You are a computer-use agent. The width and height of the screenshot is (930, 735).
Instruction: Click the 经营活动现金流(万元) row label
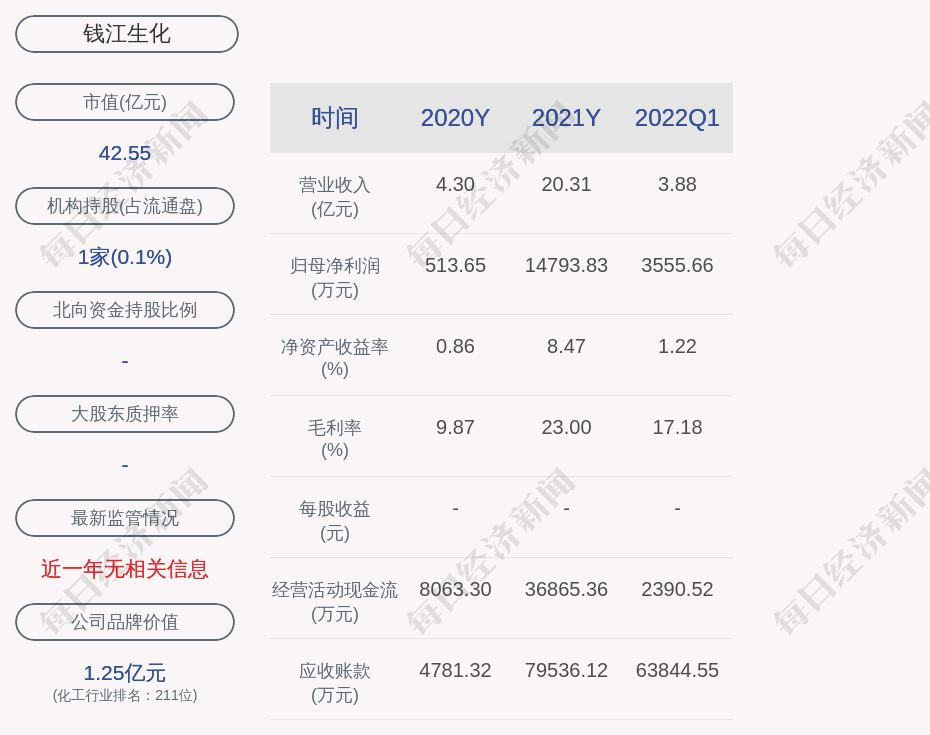pyautogui.click(x=335, y=601)
